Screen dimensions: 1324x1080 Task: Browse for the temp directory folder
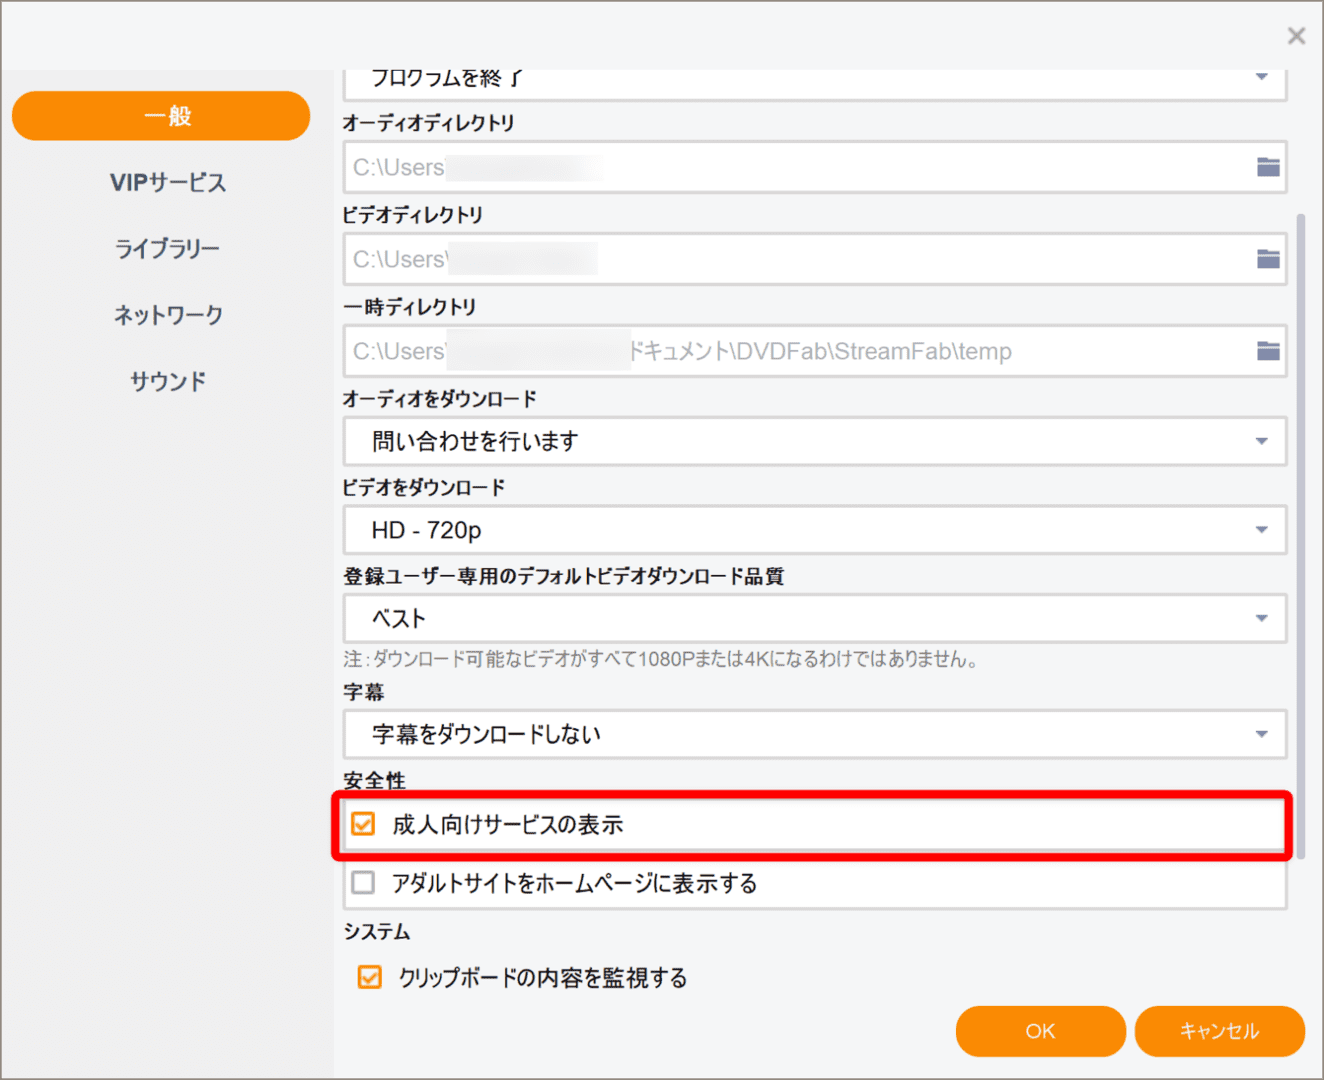click(x=1267, y=351)
